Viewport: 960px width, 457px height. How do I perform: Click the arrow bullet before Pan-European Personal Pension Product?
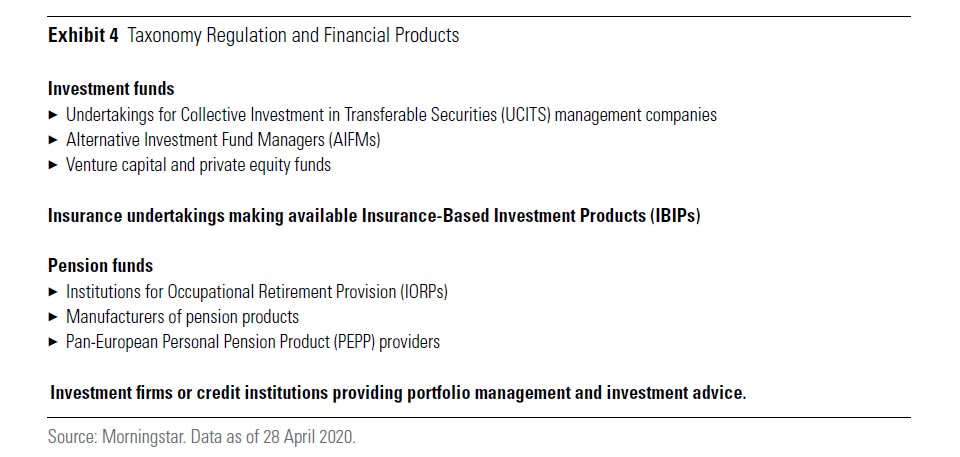click(x=53, y=342)
